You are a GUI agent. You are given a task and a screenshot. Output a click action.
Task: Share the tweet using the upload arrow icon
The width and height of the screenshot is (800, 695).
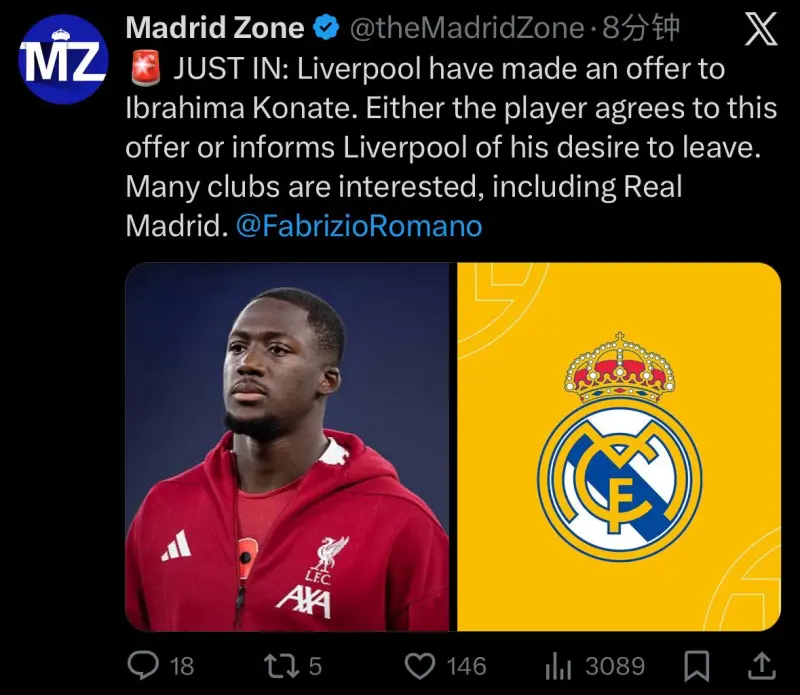pyautogui.click(x=761, y=666)
